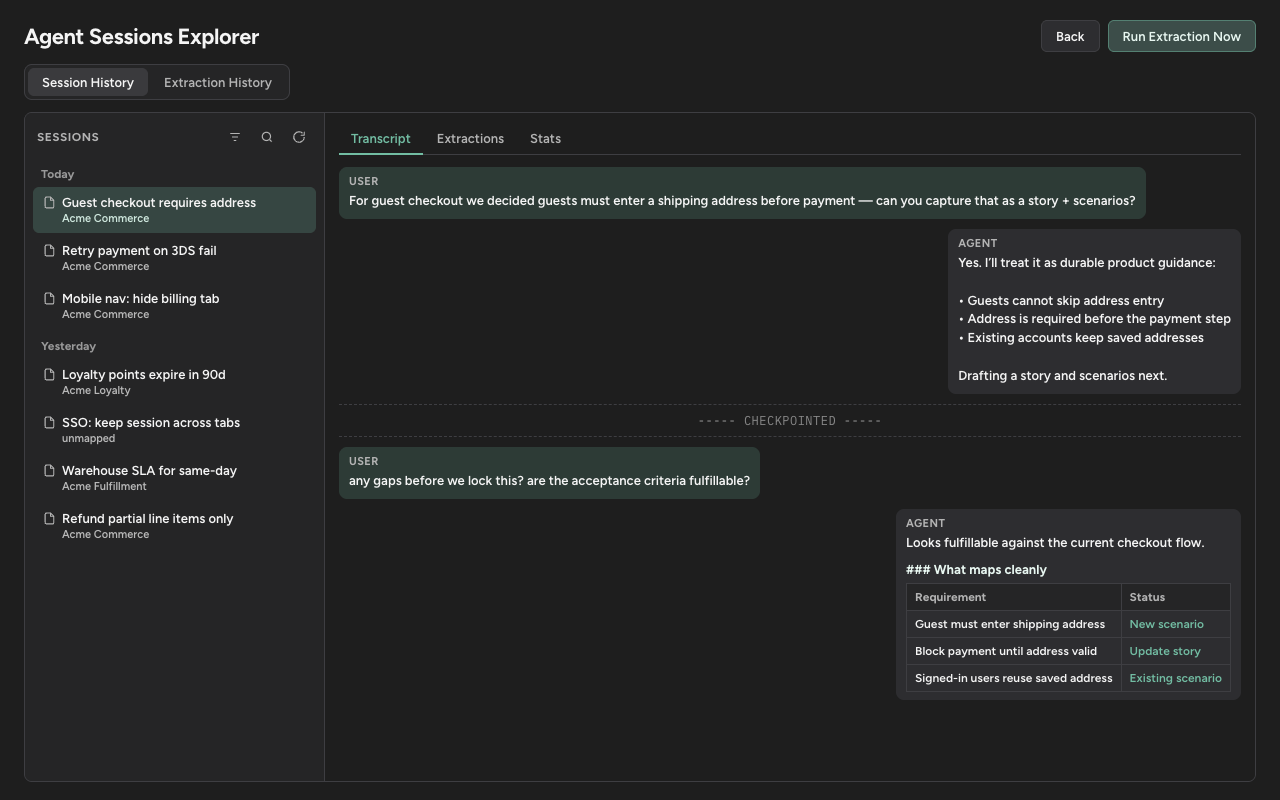Open the Extractions tab

[470, 139]
